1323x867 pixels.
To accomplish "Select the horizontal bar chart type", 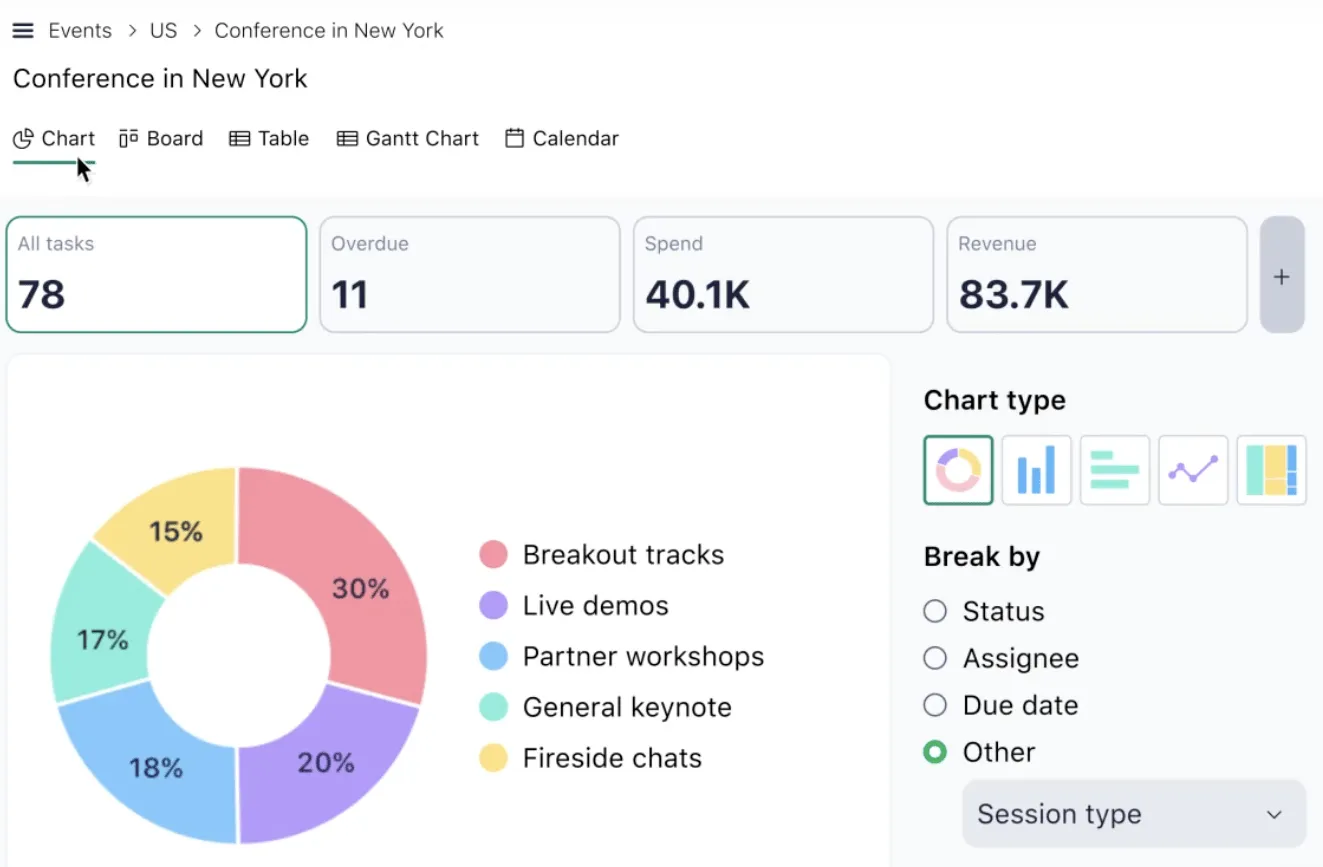I will pyautogui.click(x=1114, y=470).
